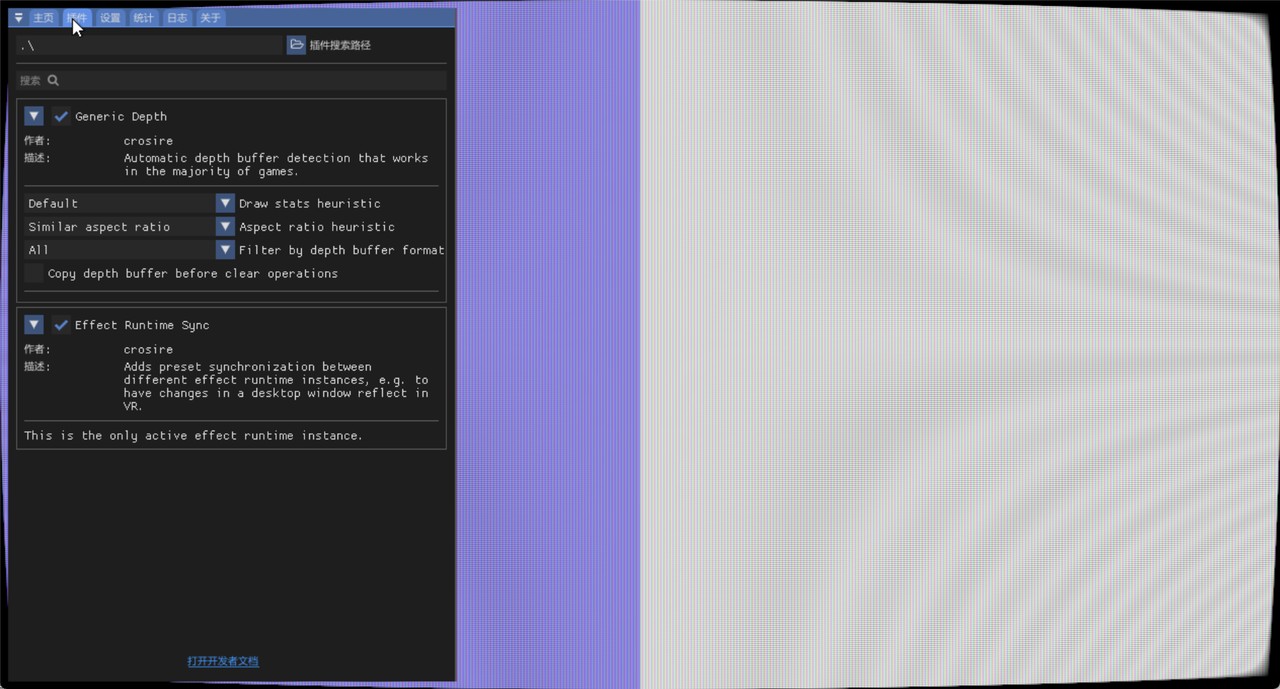The width and height of the screenshot is (1280, 689).
Task: Open the Draw stats heuristic dropdown
Action: (129, 203)
